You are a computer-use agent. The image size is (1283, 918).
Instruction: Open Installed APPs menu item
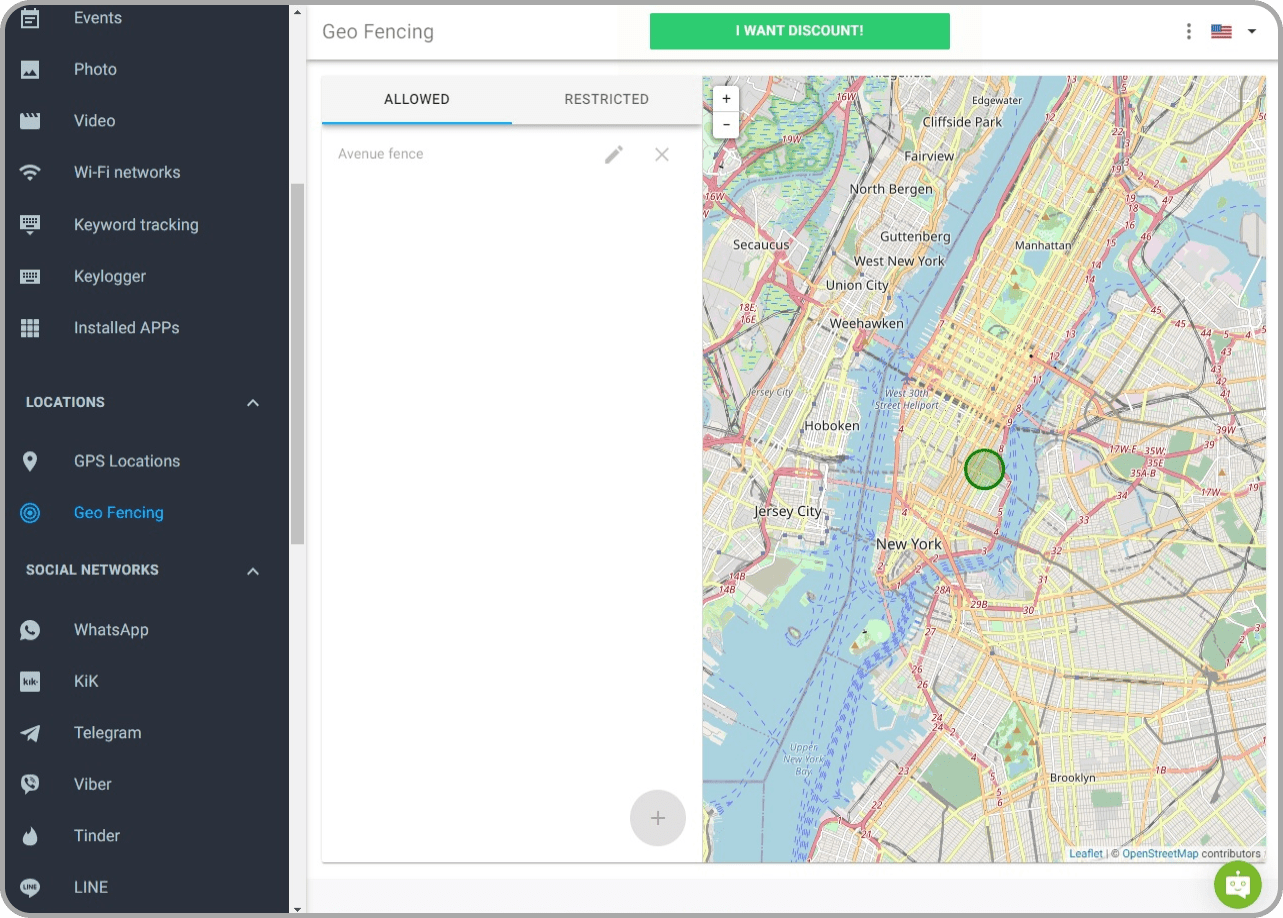[x=127, y=328]
